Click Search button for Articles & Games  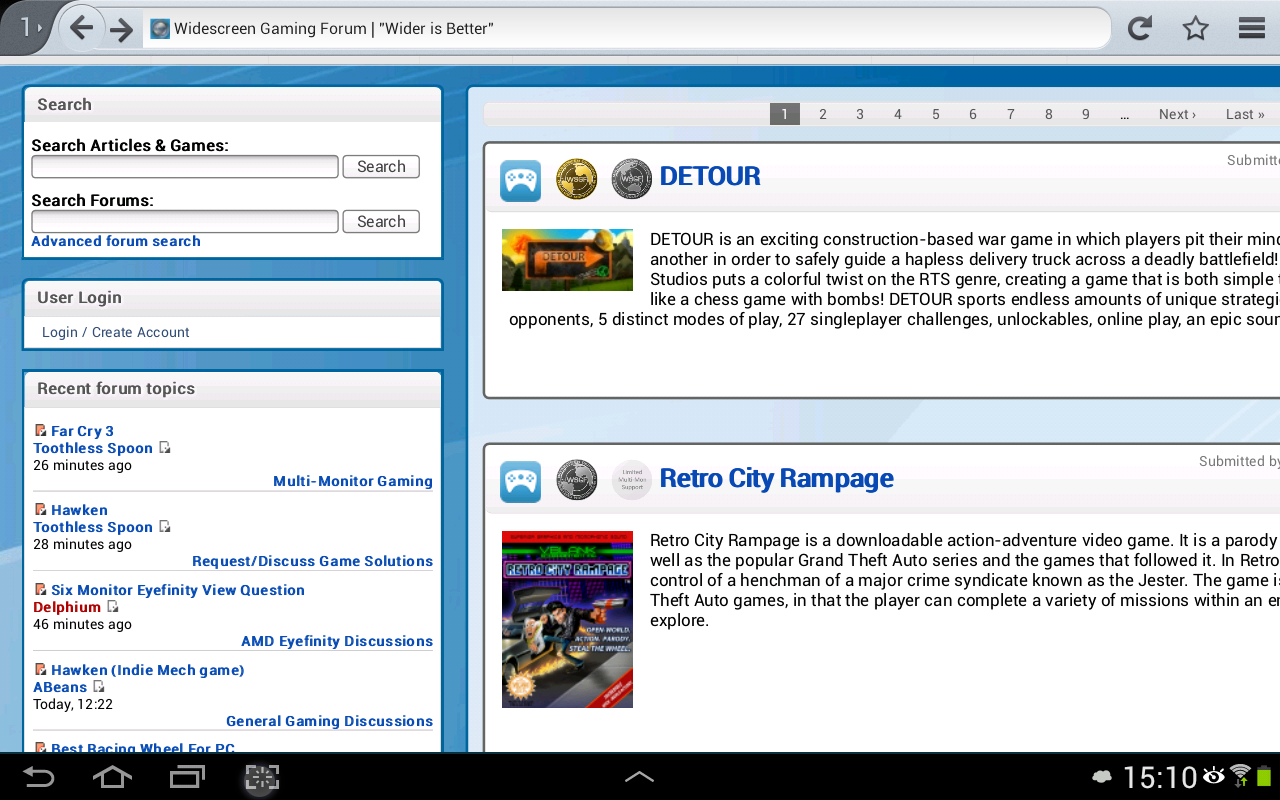[381, 167]
